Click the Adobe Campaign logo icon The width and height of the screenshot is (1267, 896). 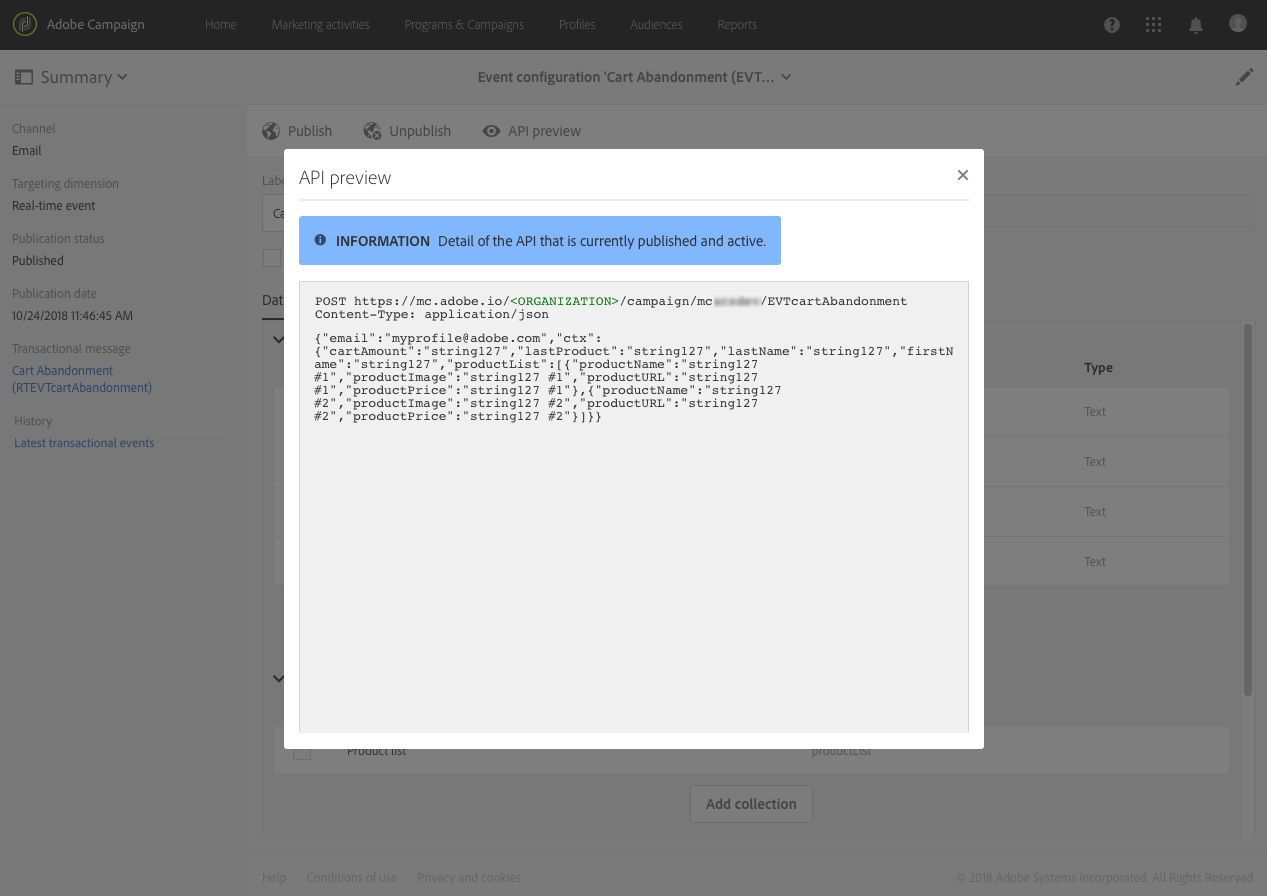25,24
